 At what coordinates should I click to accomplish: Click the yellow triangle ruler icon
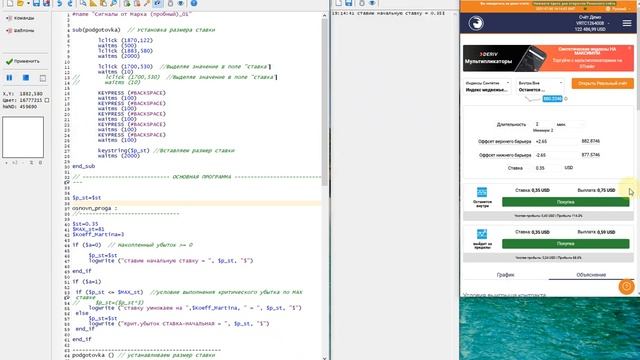[x=93, y=3]
